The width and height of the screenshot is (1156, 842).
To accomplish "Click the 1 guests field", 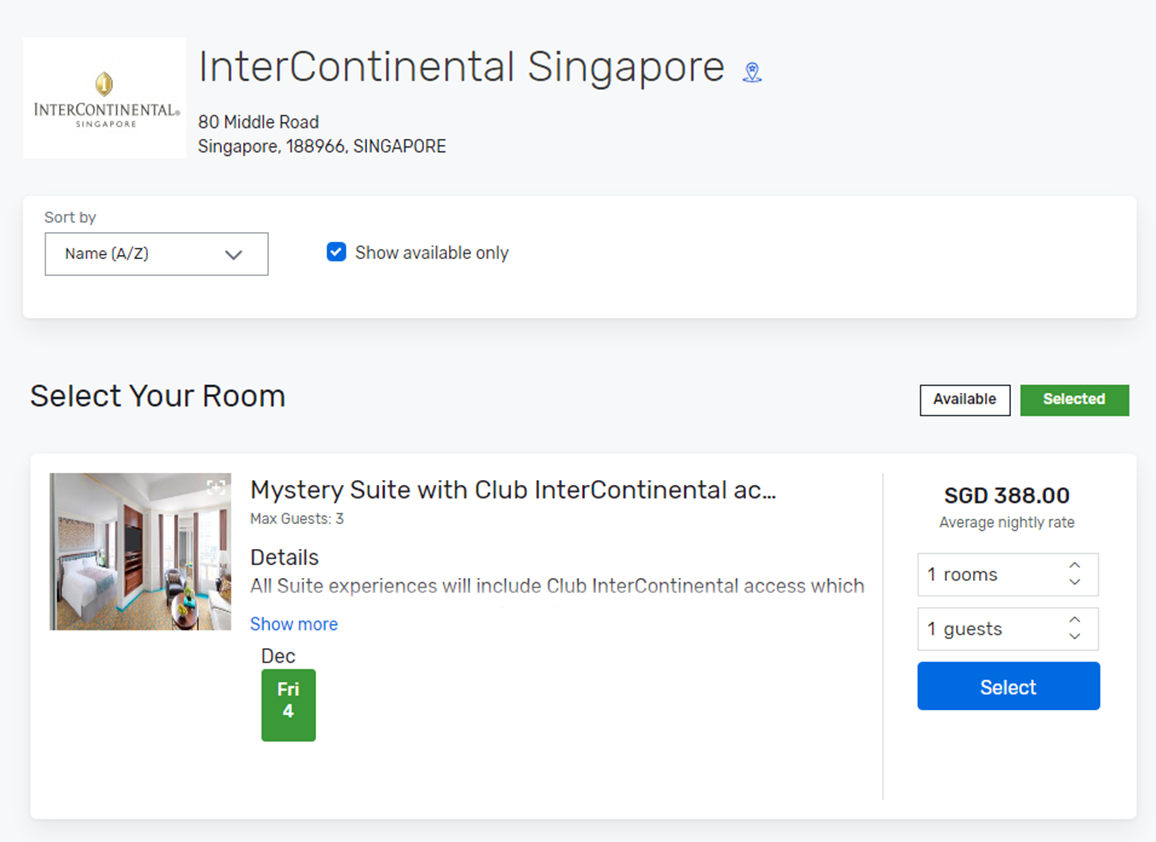I will click(1008, 629).
